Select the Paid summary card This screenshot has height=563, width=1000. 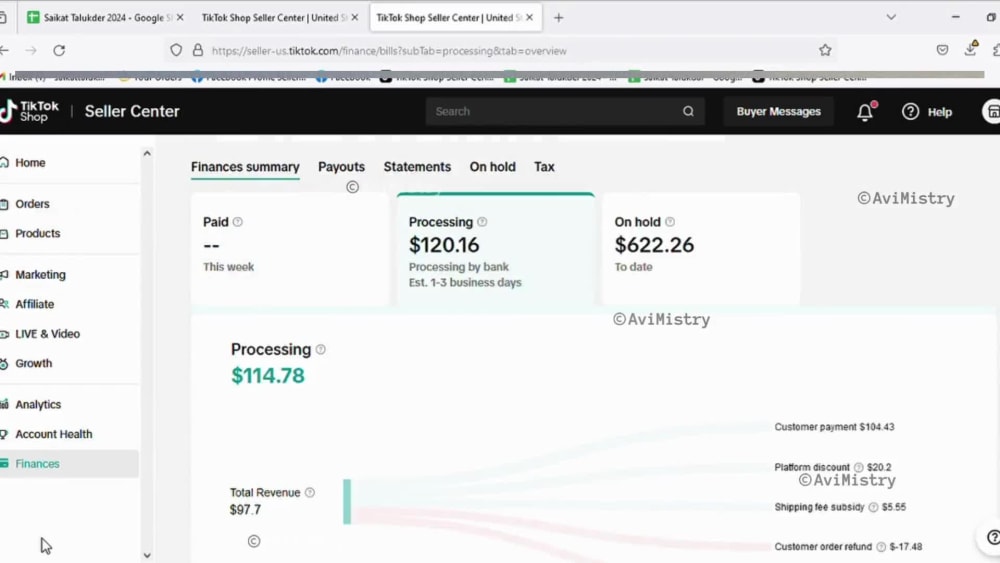(290, 249)
